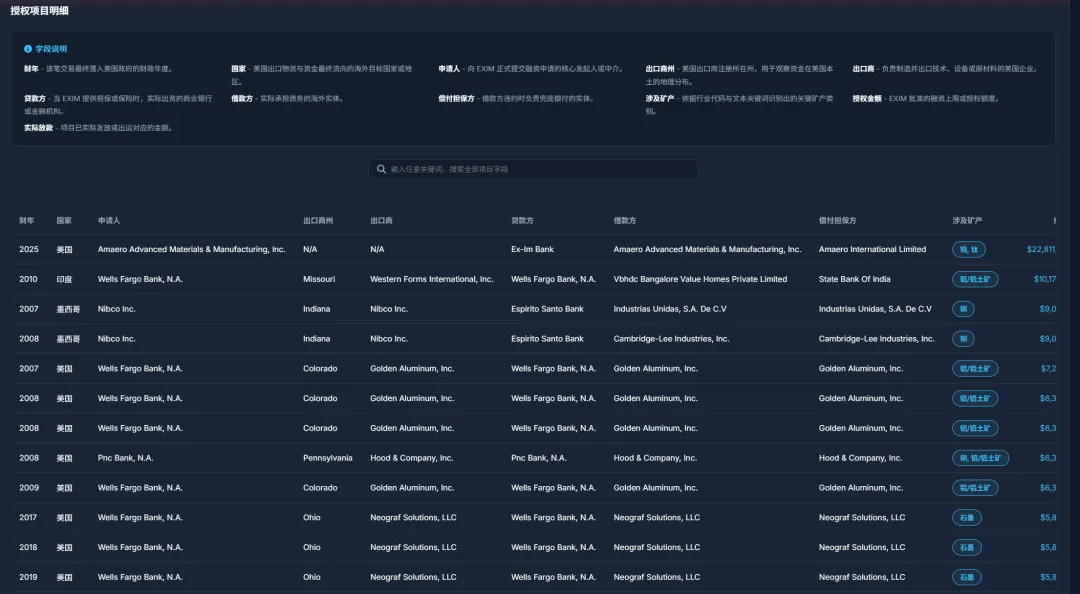Click the 涉及矿产 column header
The width and height of the screenshot is (1080, 594).
click(x=967, y=221)
